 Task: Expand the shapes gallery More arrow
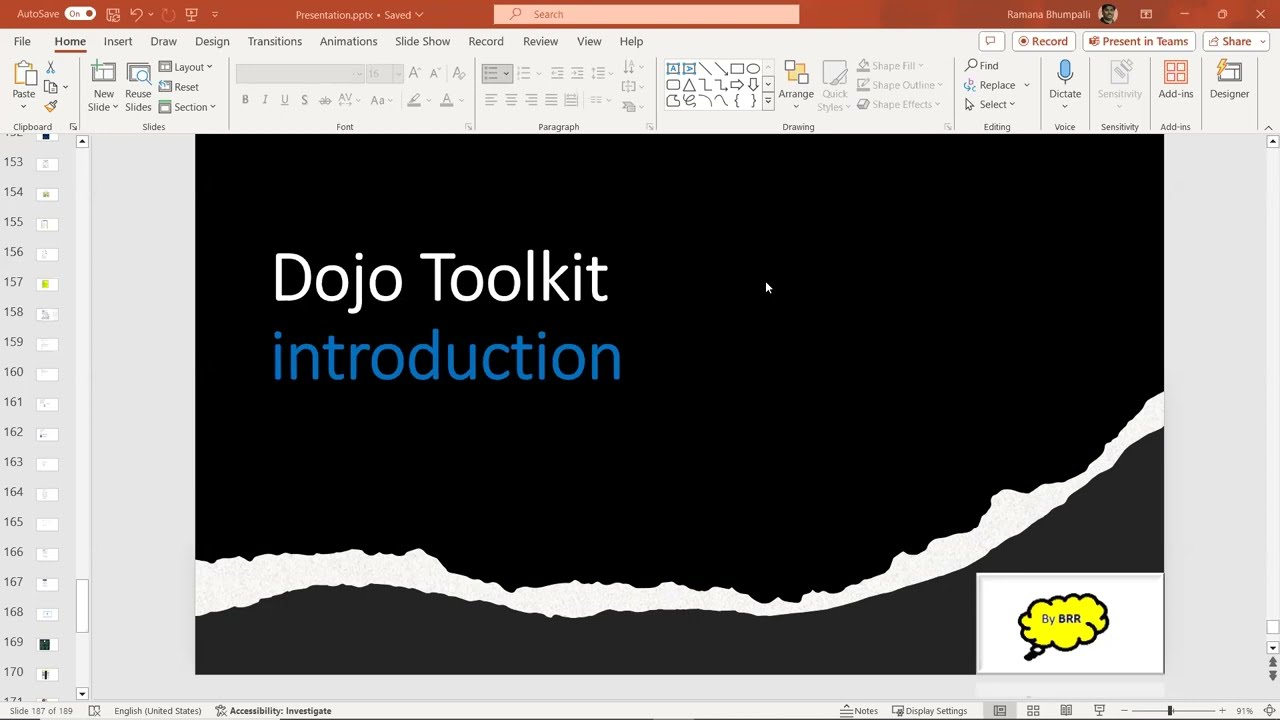click(768, 101)
